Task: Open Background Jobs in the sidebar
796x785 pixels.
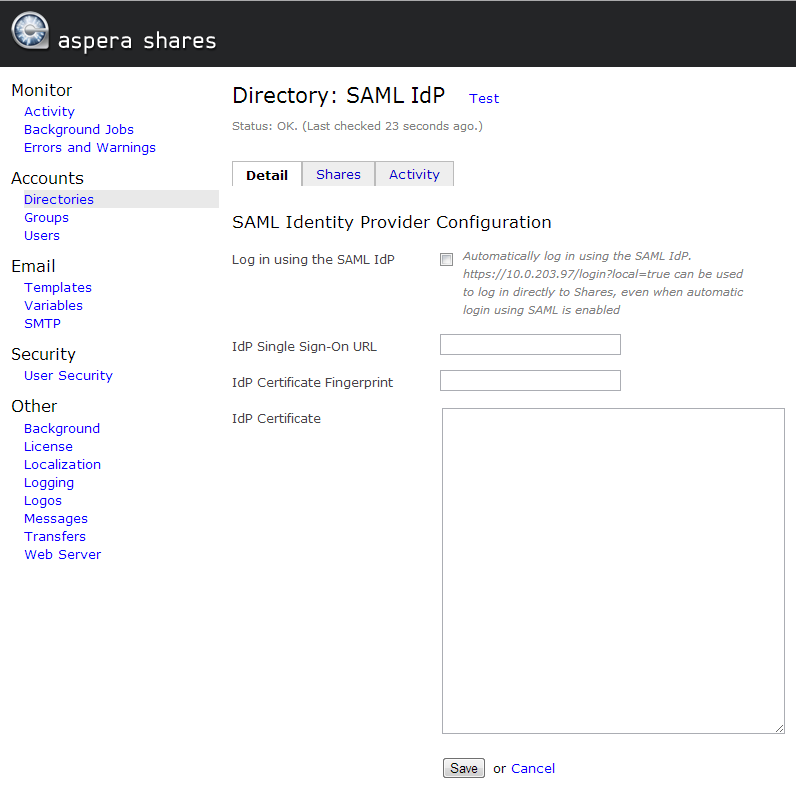Action: click(79, 129)
